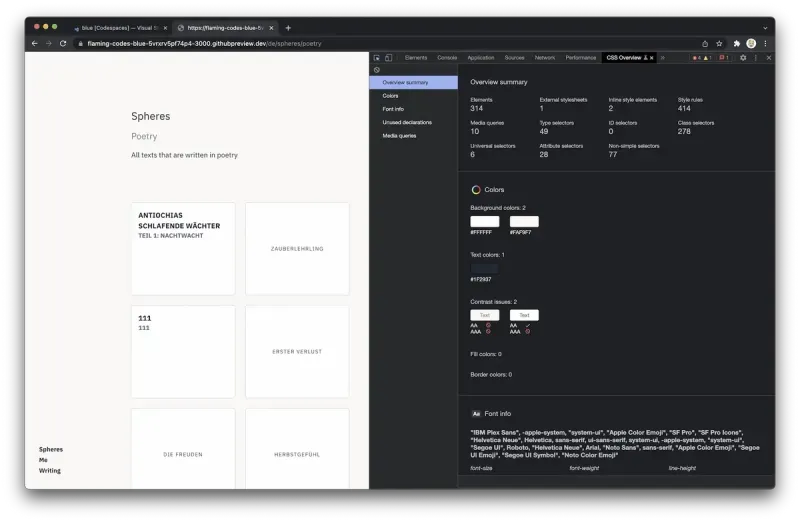
Task: Open the Network tab
Action: 544,58
